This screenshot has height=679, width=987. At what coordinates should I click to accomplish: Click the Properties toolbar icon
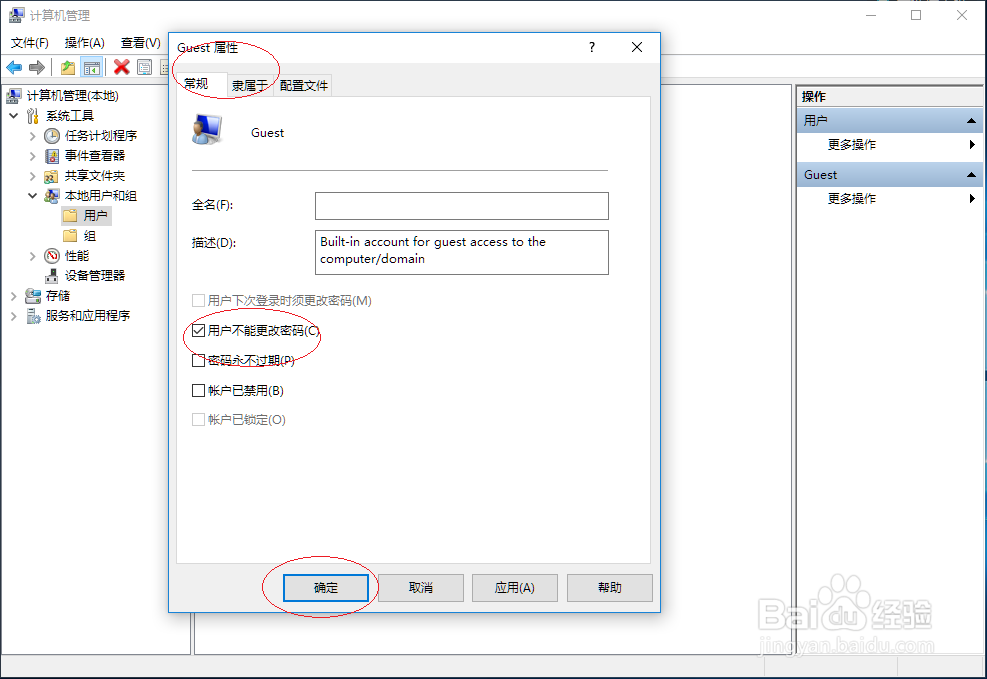pos(144,67)
